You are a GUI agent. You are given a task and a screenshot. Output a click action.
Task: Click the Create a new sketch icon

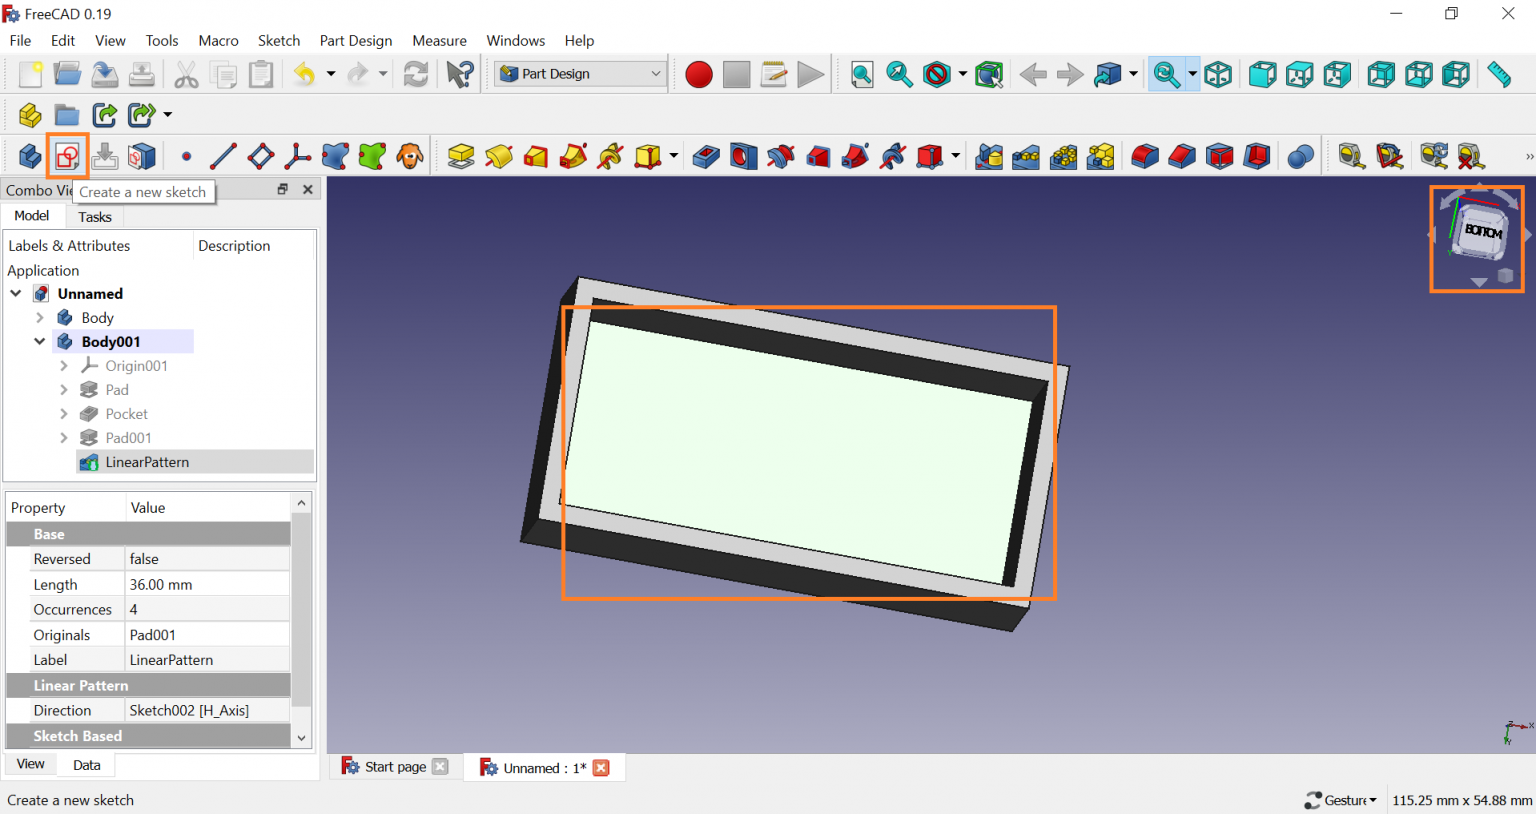pos(67,156)
